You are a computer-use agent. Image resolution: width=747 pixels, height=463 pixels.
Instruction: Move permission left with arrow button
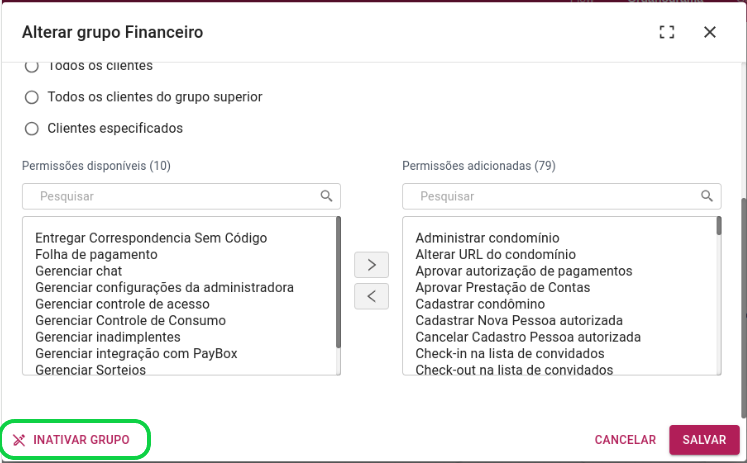tap(372, 296)
